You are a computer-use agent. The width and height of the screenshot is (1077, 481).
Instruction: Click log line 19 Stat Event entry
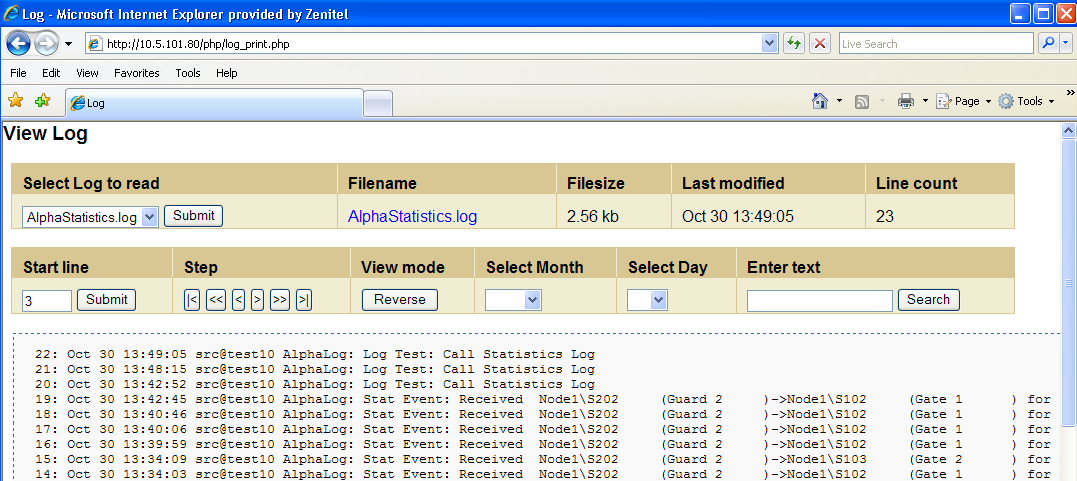click(543, 399)
